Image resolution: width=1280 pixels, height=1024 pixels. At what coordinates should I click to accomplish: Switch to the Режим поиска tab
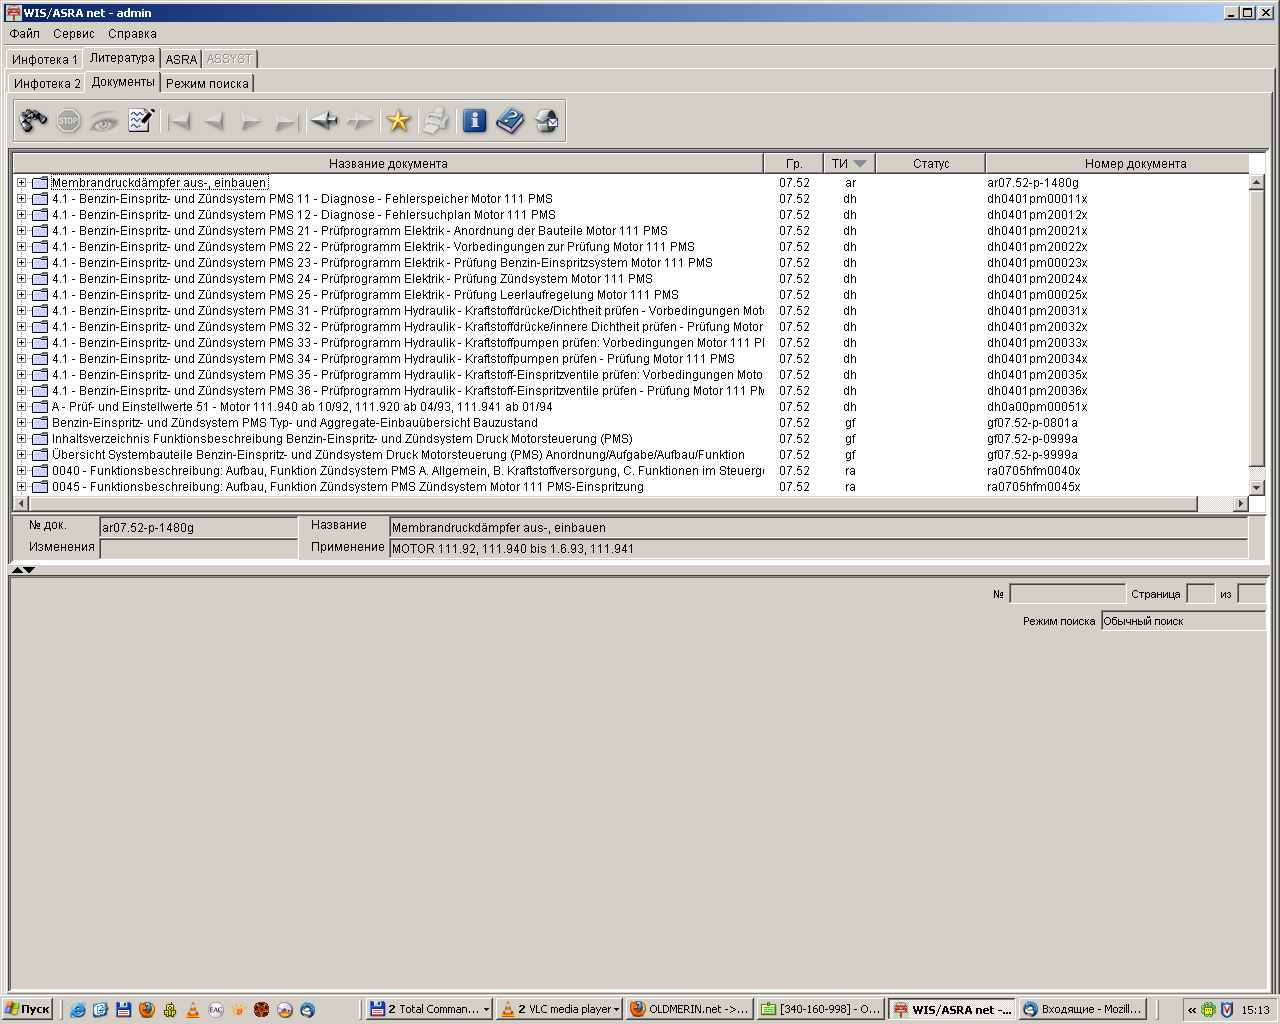pyautogui.click(x=207, y=83)
